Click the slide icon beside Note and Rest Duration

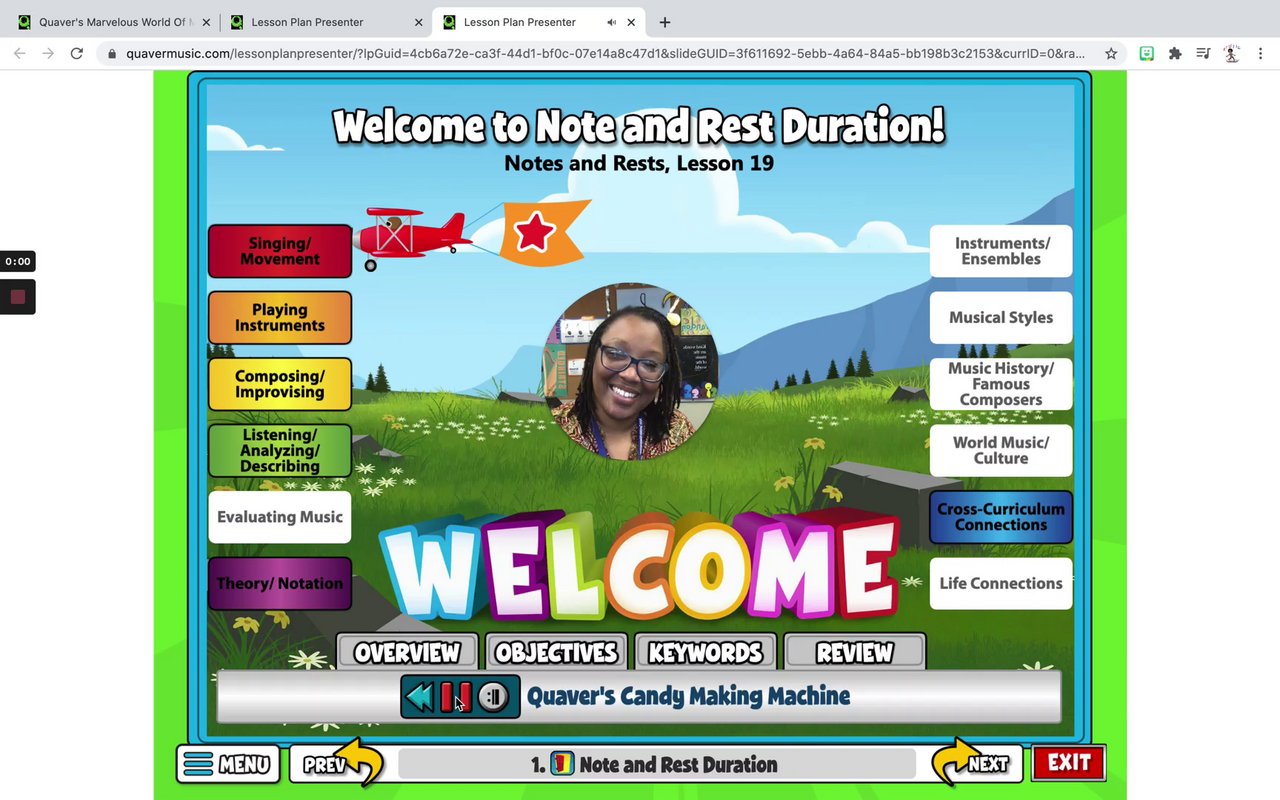coord(561,765)
